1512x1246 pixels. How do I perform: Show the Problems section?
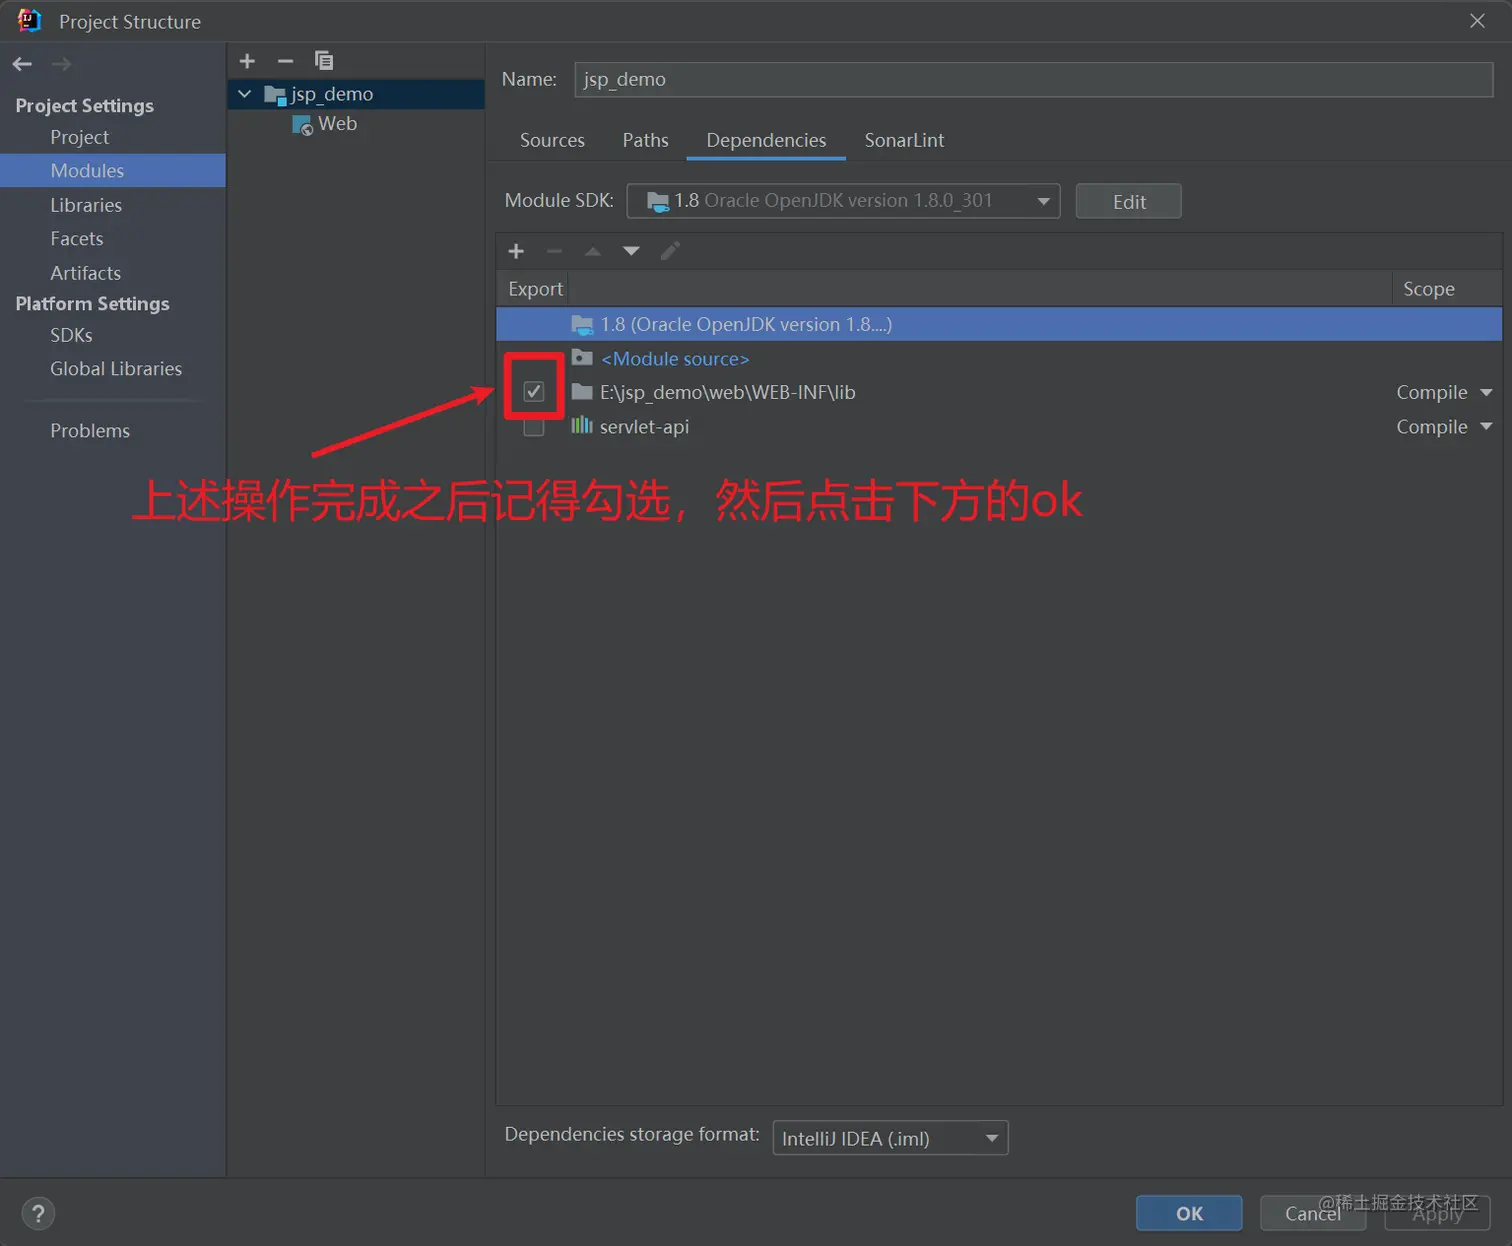(90, 431)
